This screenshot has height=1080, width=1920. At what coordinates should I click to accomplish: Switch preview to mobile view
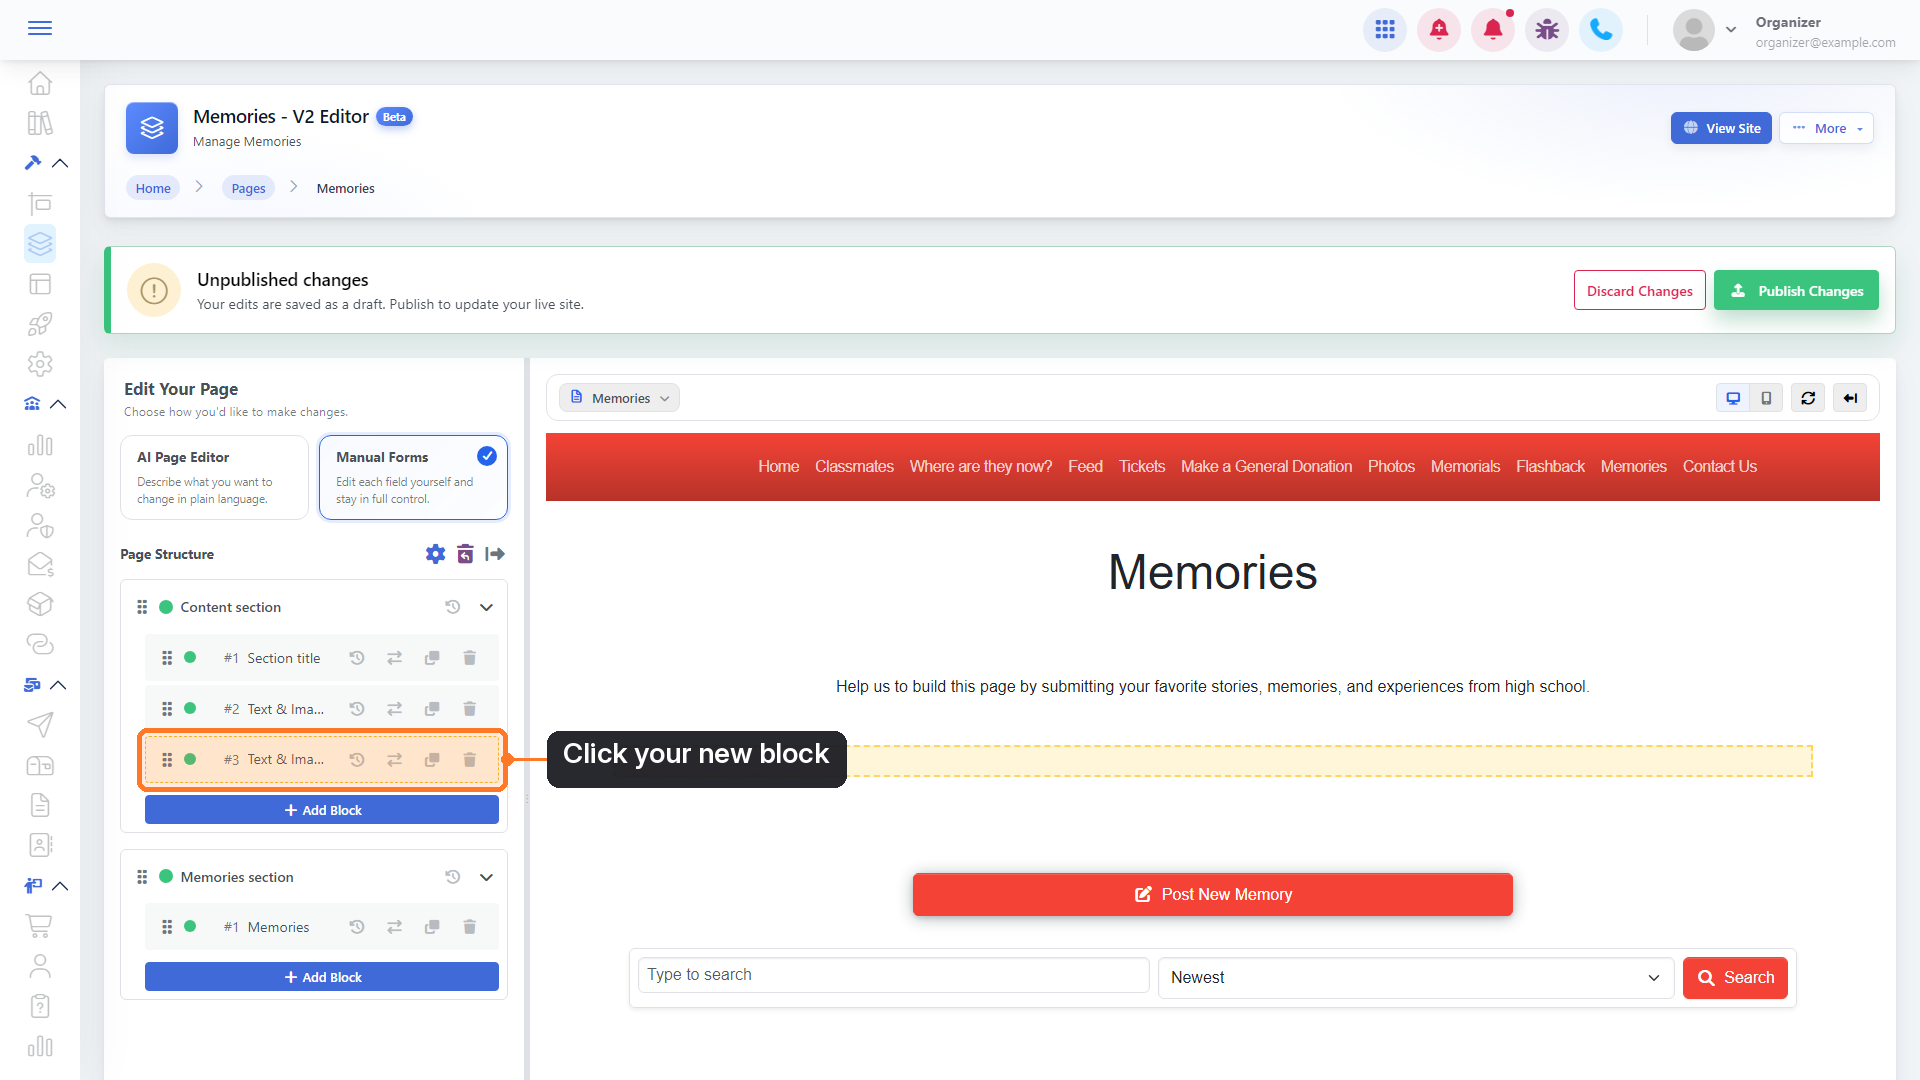1766,398
